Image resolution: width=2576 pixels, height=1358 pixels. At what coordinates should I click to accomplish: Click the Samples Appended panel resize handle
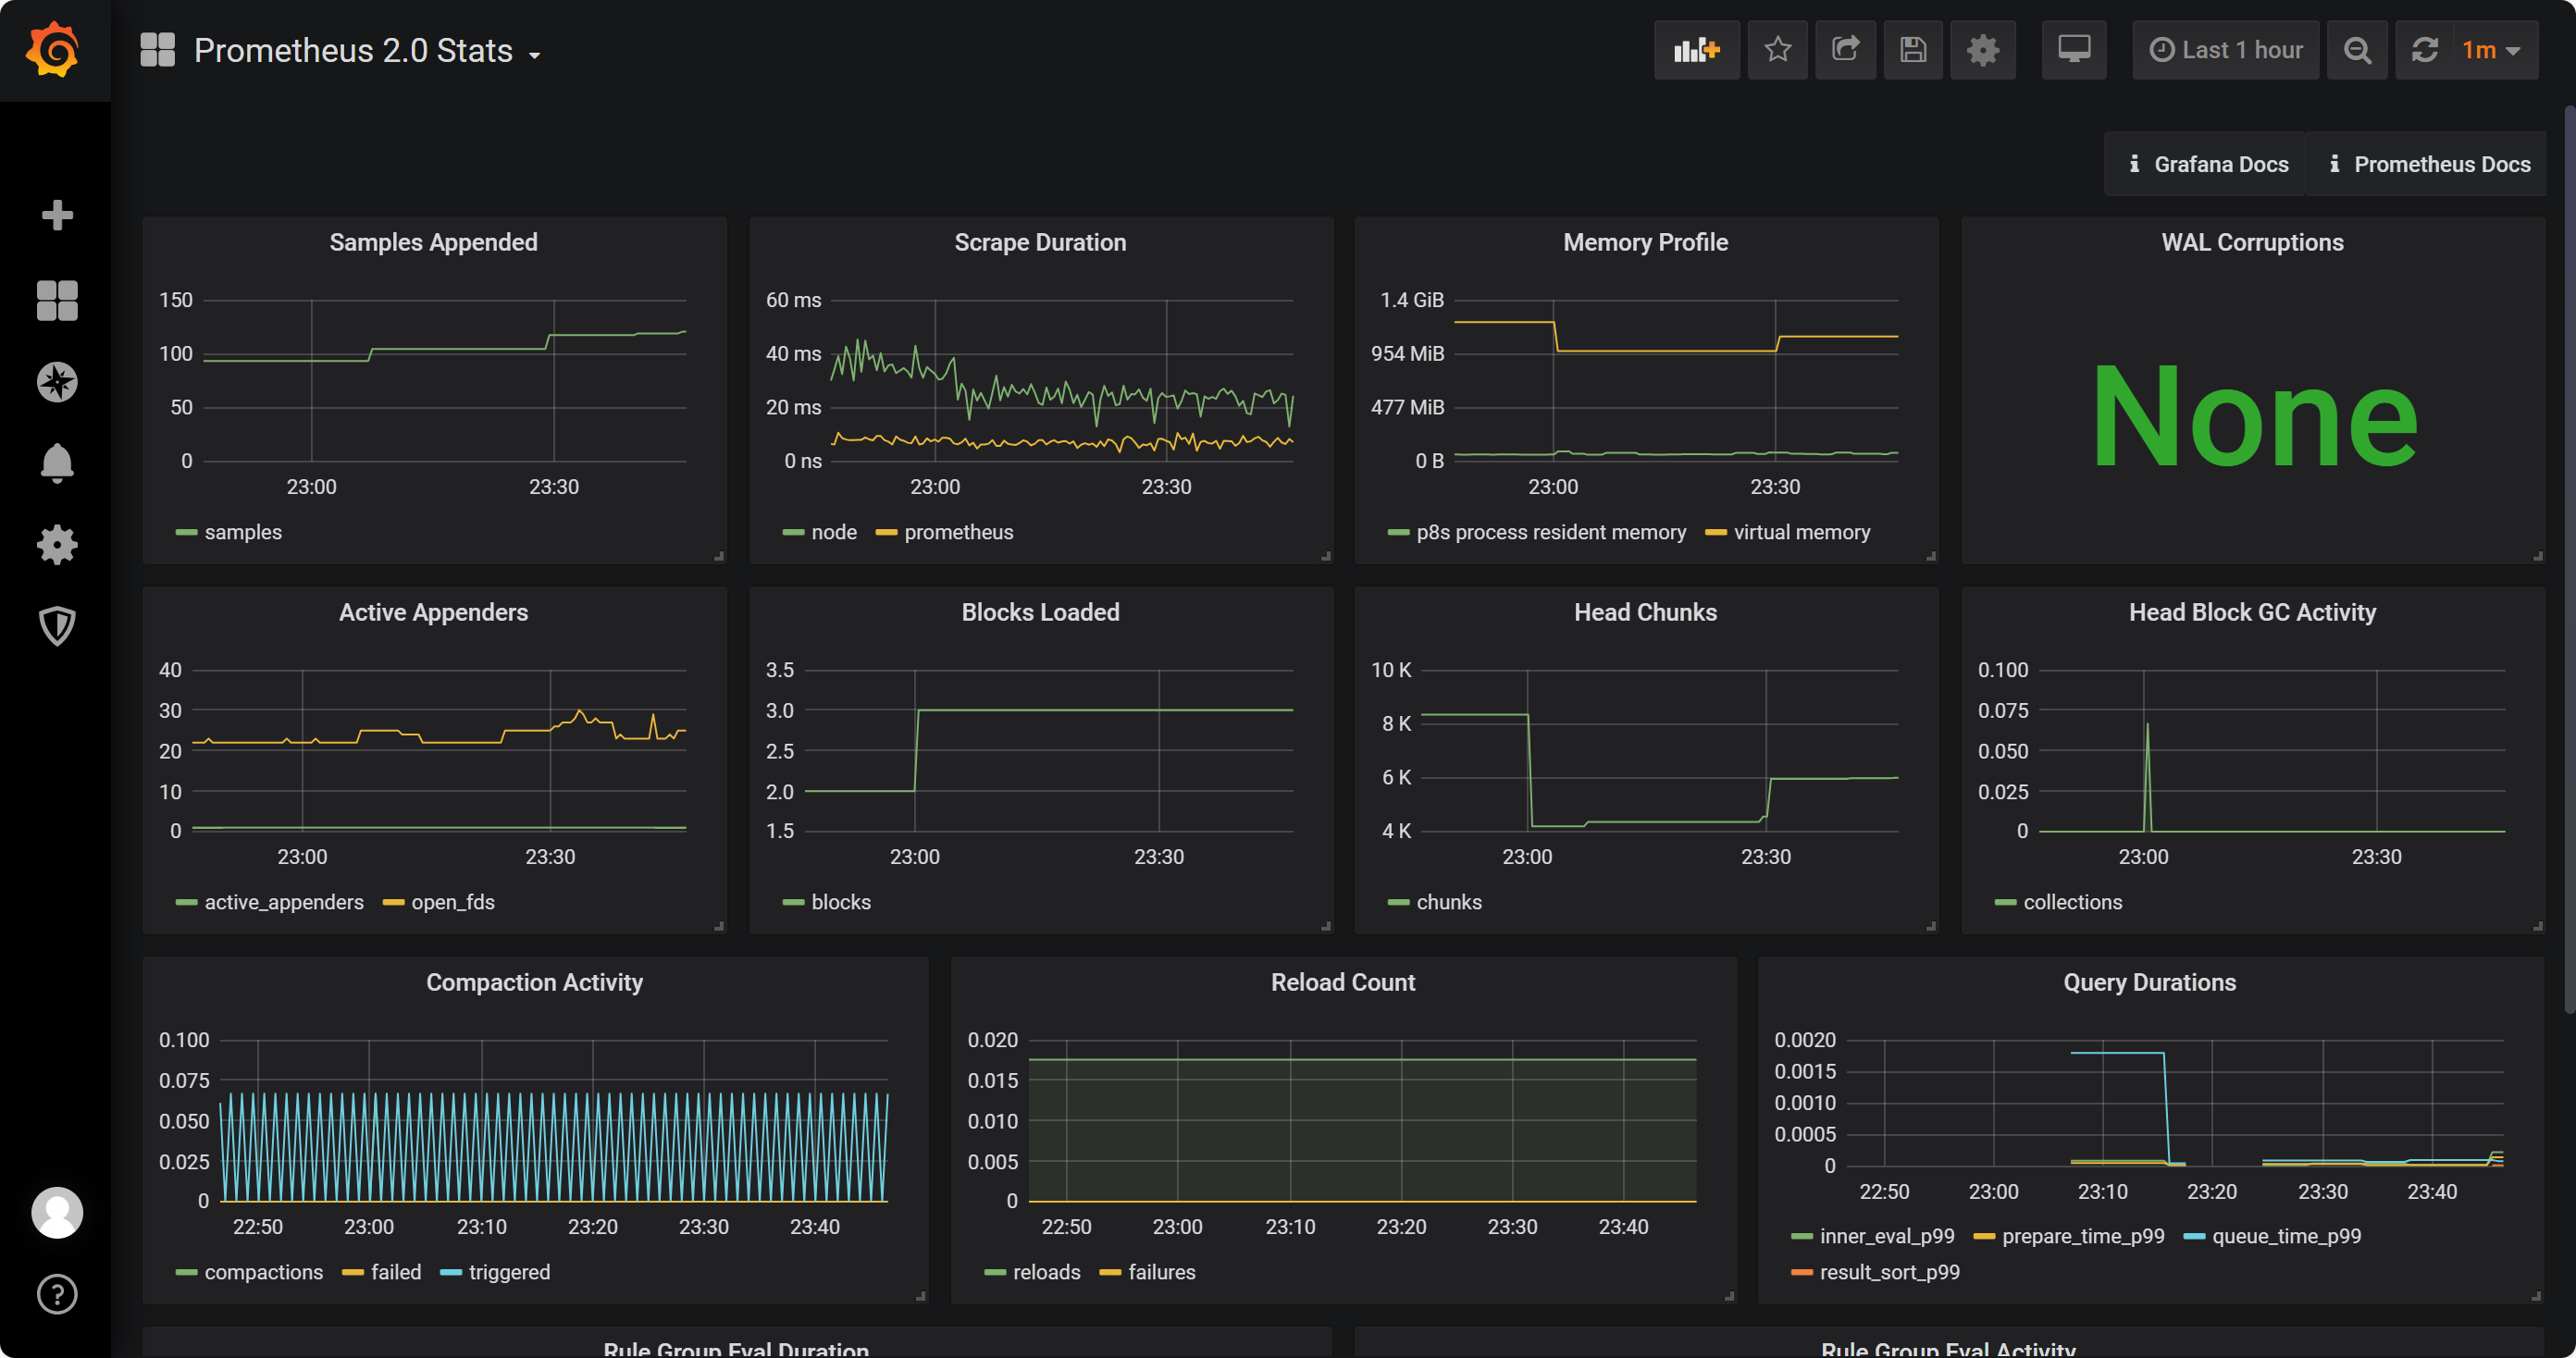pyautogui.click(x=719, y=556)
